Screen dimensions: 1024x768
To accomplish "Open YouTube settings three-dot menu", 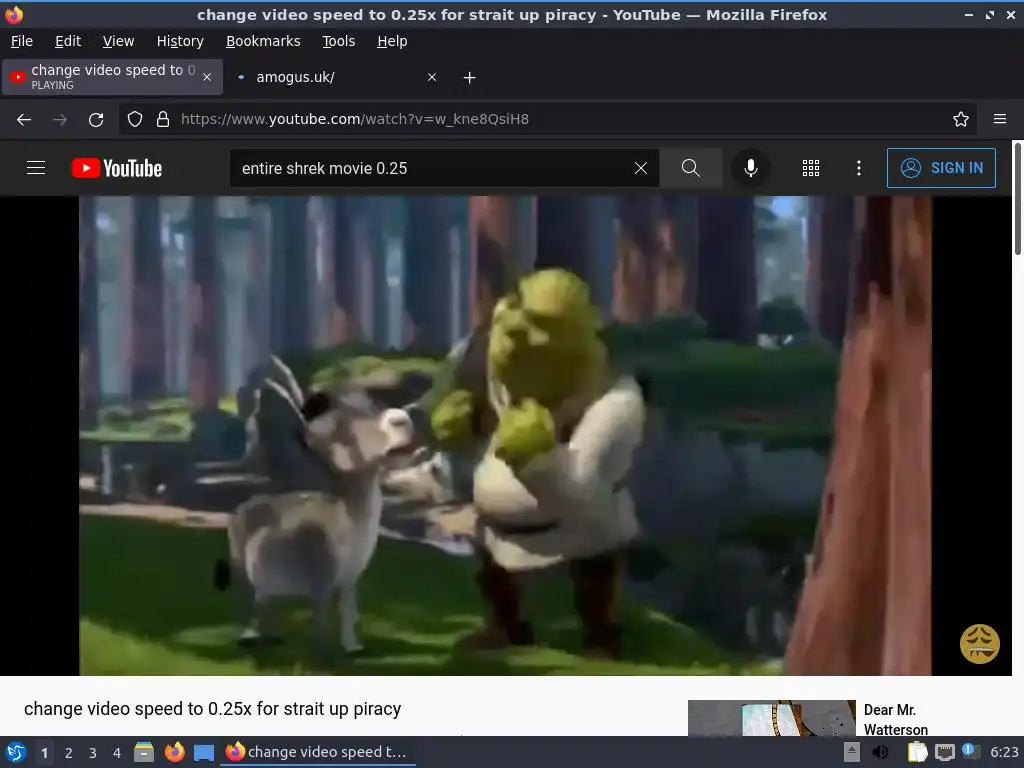I will (x=859, y=168).
